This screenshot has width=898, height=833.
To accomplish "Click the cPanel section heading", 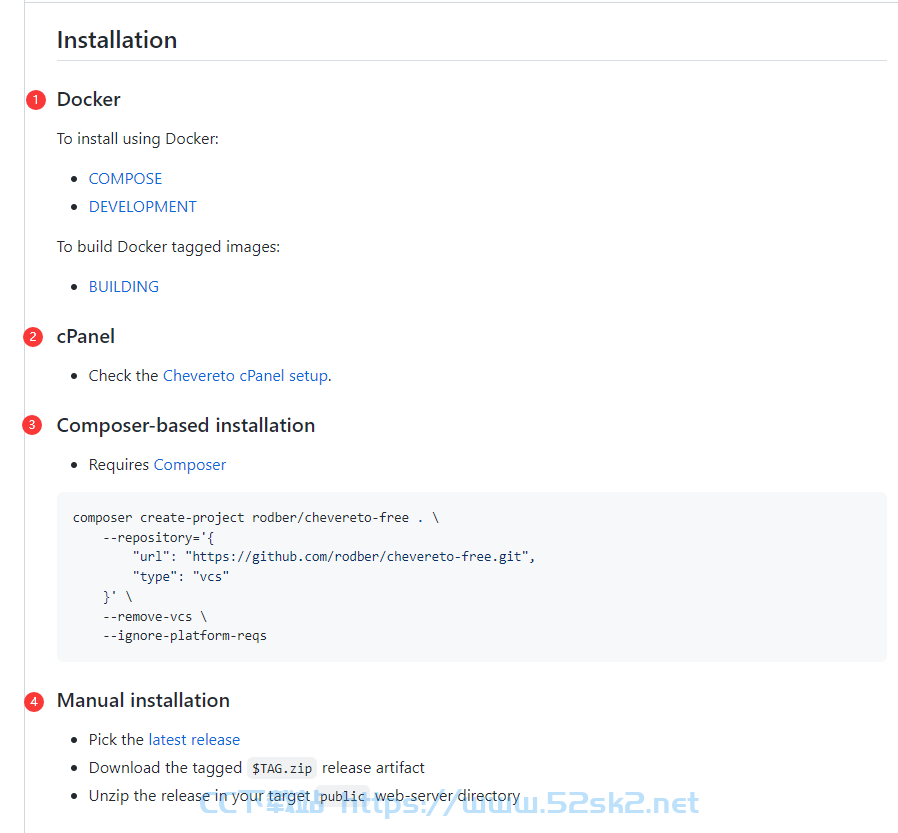I will click(x=86, y=337).
